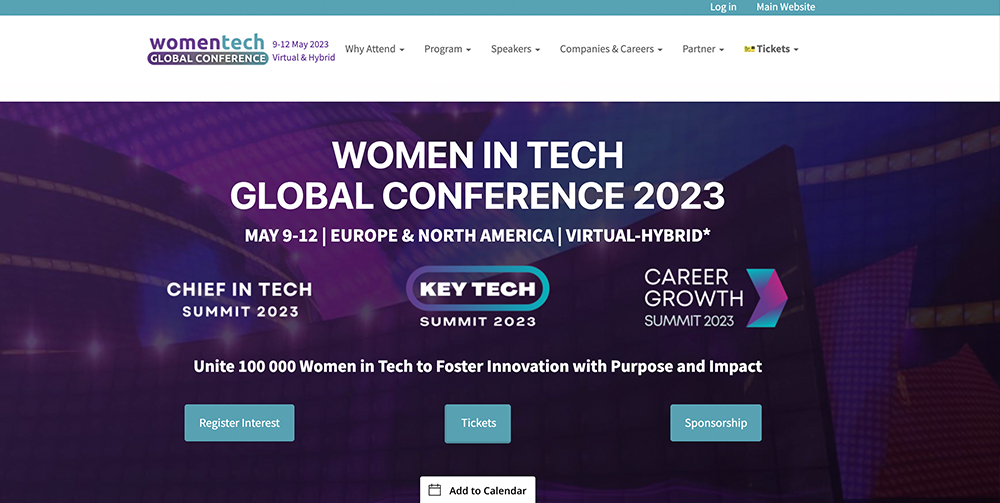Expand the Program dropdown menu
1000x503 pixels.
point(447,49)
